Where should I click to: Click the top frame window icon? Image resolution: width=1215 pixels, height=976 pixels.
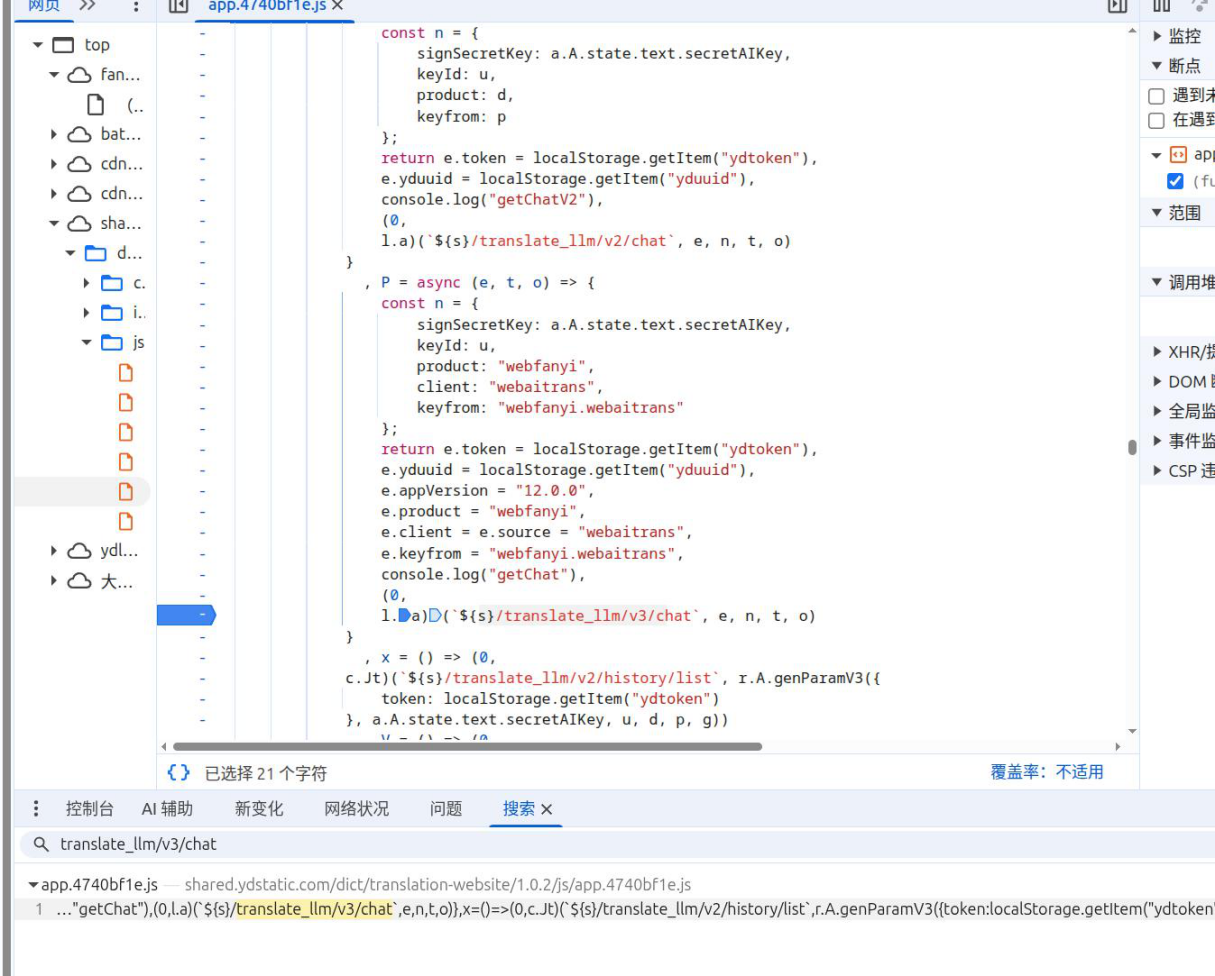click(x=63, y=45)
